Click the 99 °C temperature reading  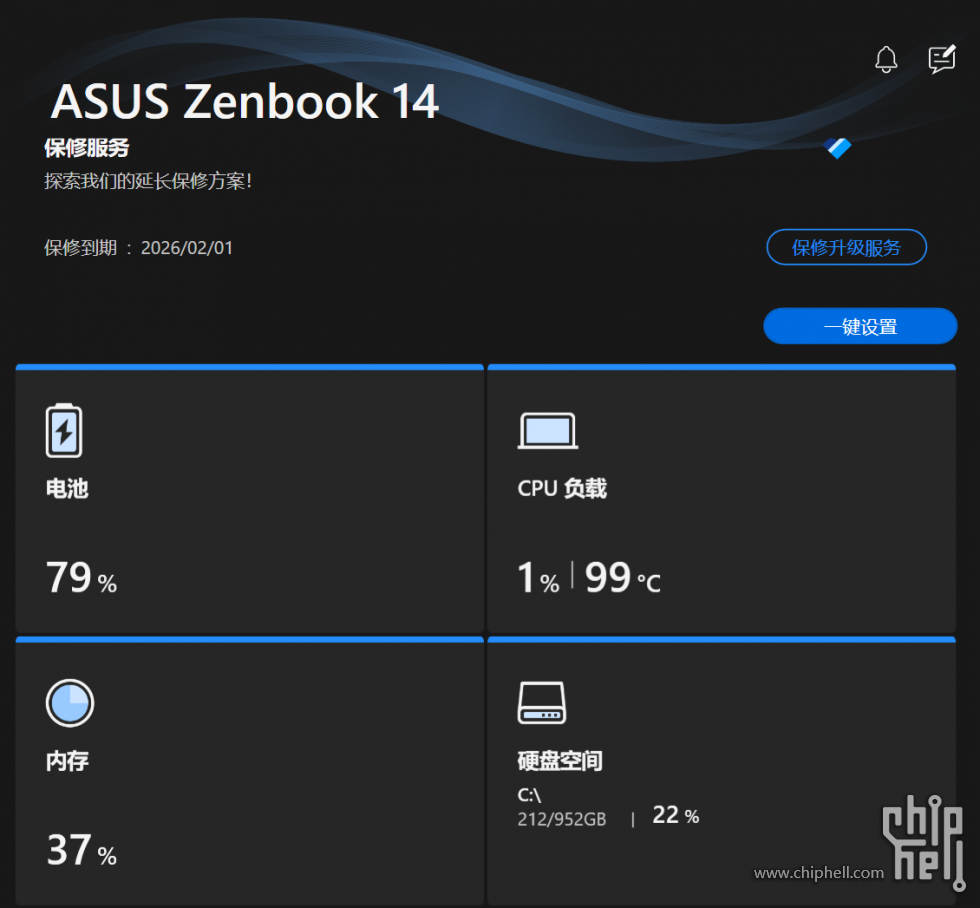coord(622,577)
